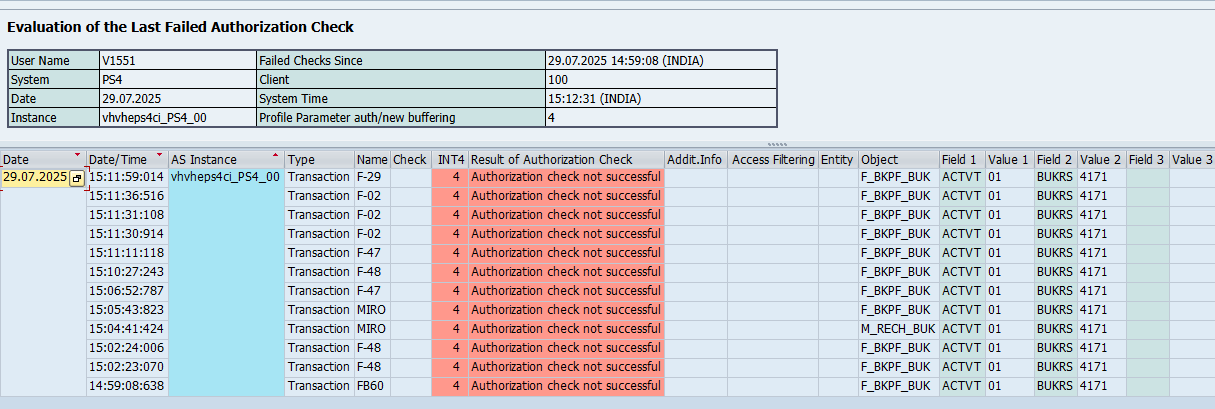Click descending sort arrow in Date header
This screenshot has width=1215, height=409.
coord(78,156)
